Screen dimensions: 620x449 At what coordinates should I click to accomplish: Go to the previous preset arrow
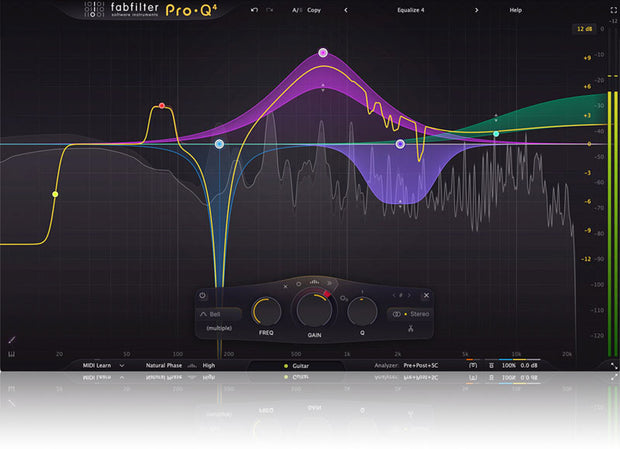coord(346,10)
